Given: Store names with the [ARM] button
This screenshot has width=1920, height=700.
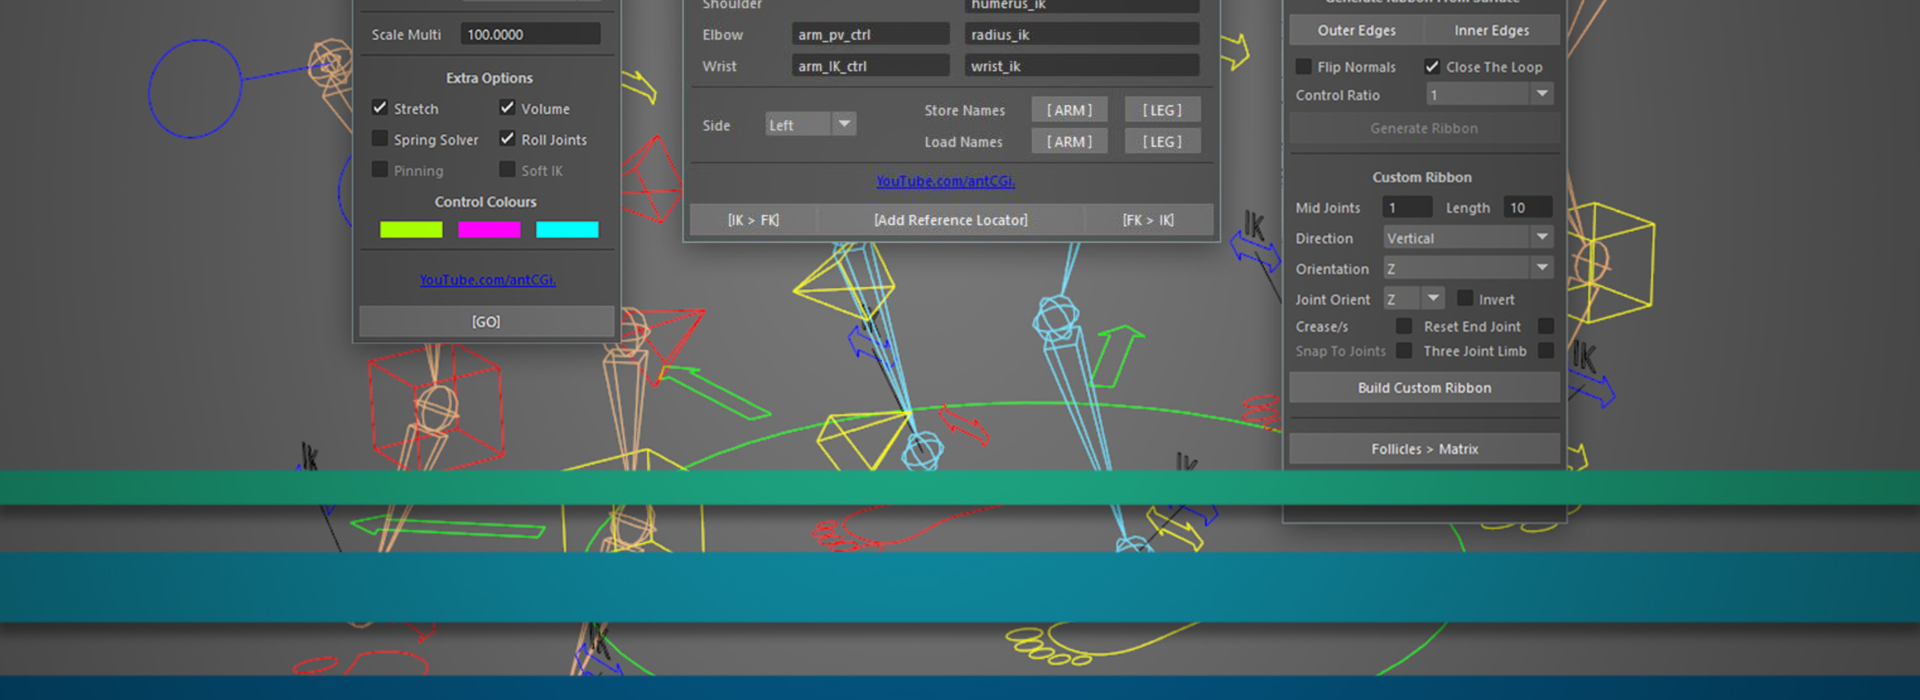Looking at the screenshot, I should point(1069,110).
